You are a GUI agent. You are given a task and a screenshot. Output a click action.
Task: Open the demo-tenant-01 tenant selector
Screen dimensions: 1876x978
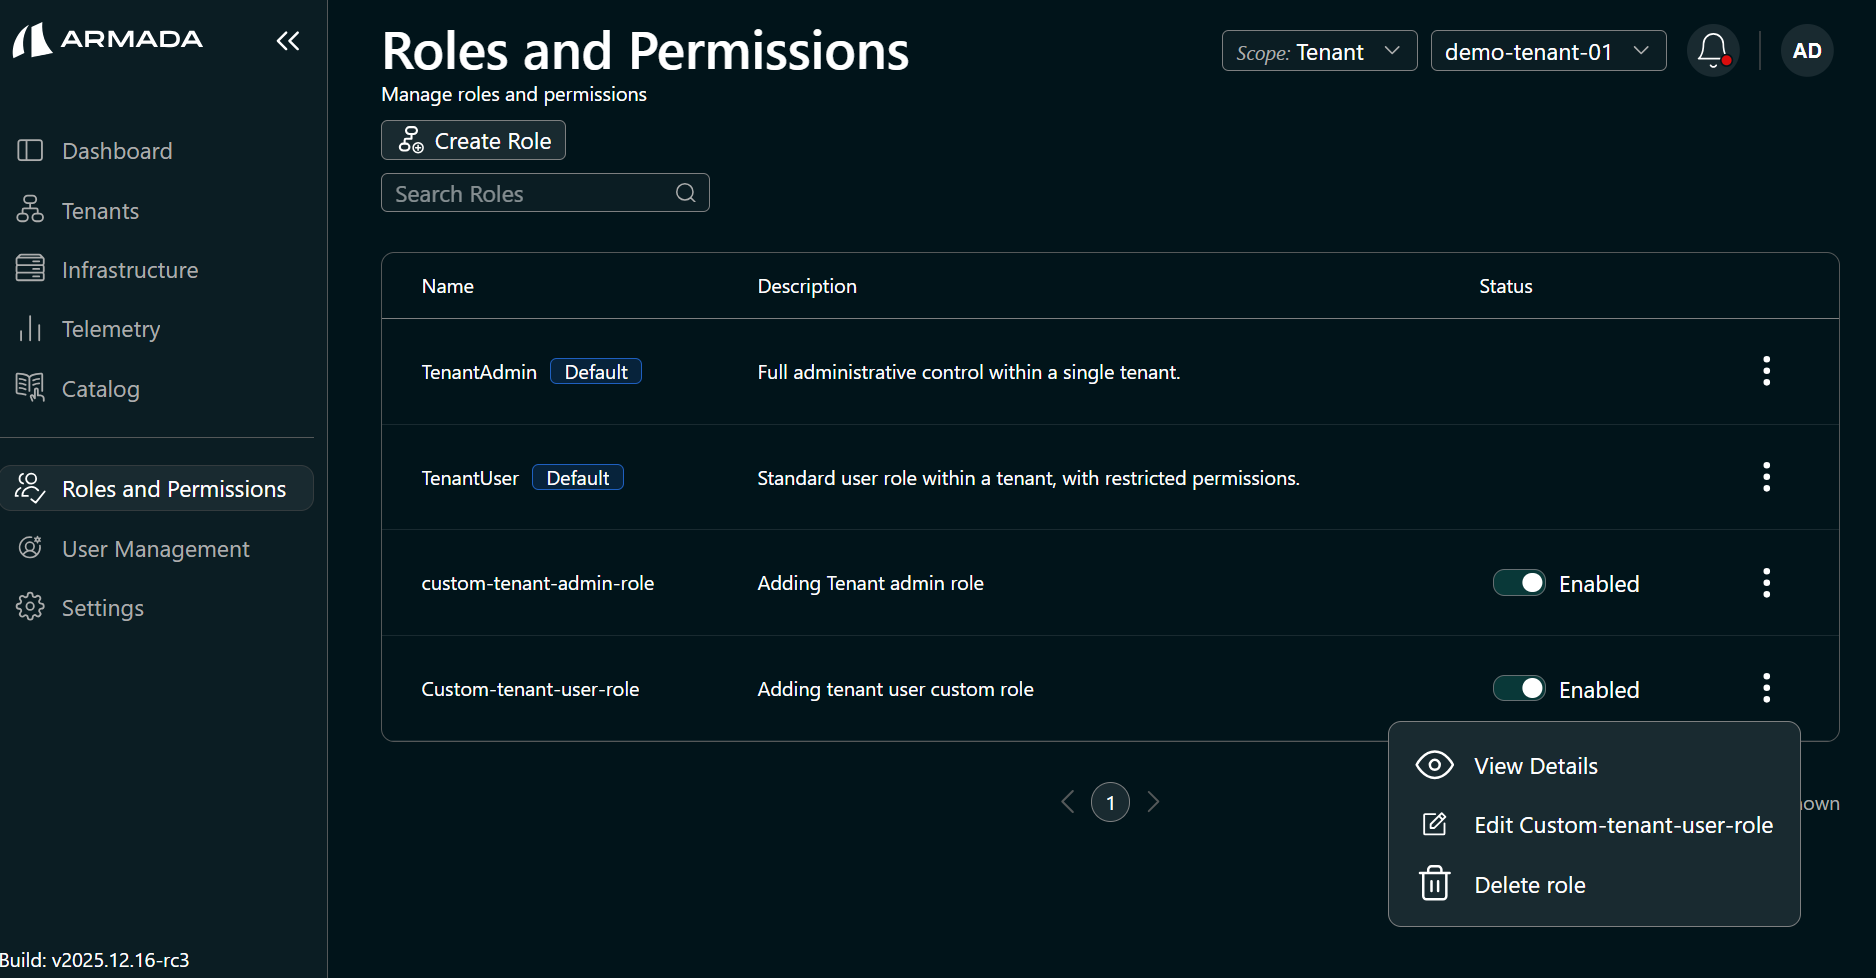pyautogui.click(x=1547, y=50)
